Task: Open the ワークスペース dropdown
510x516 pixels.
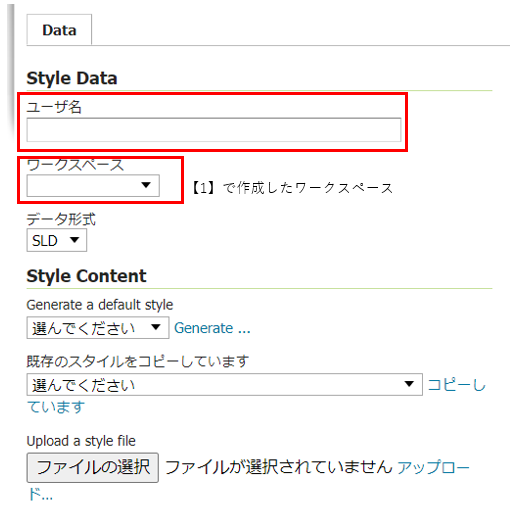Action: pos(93,185)
